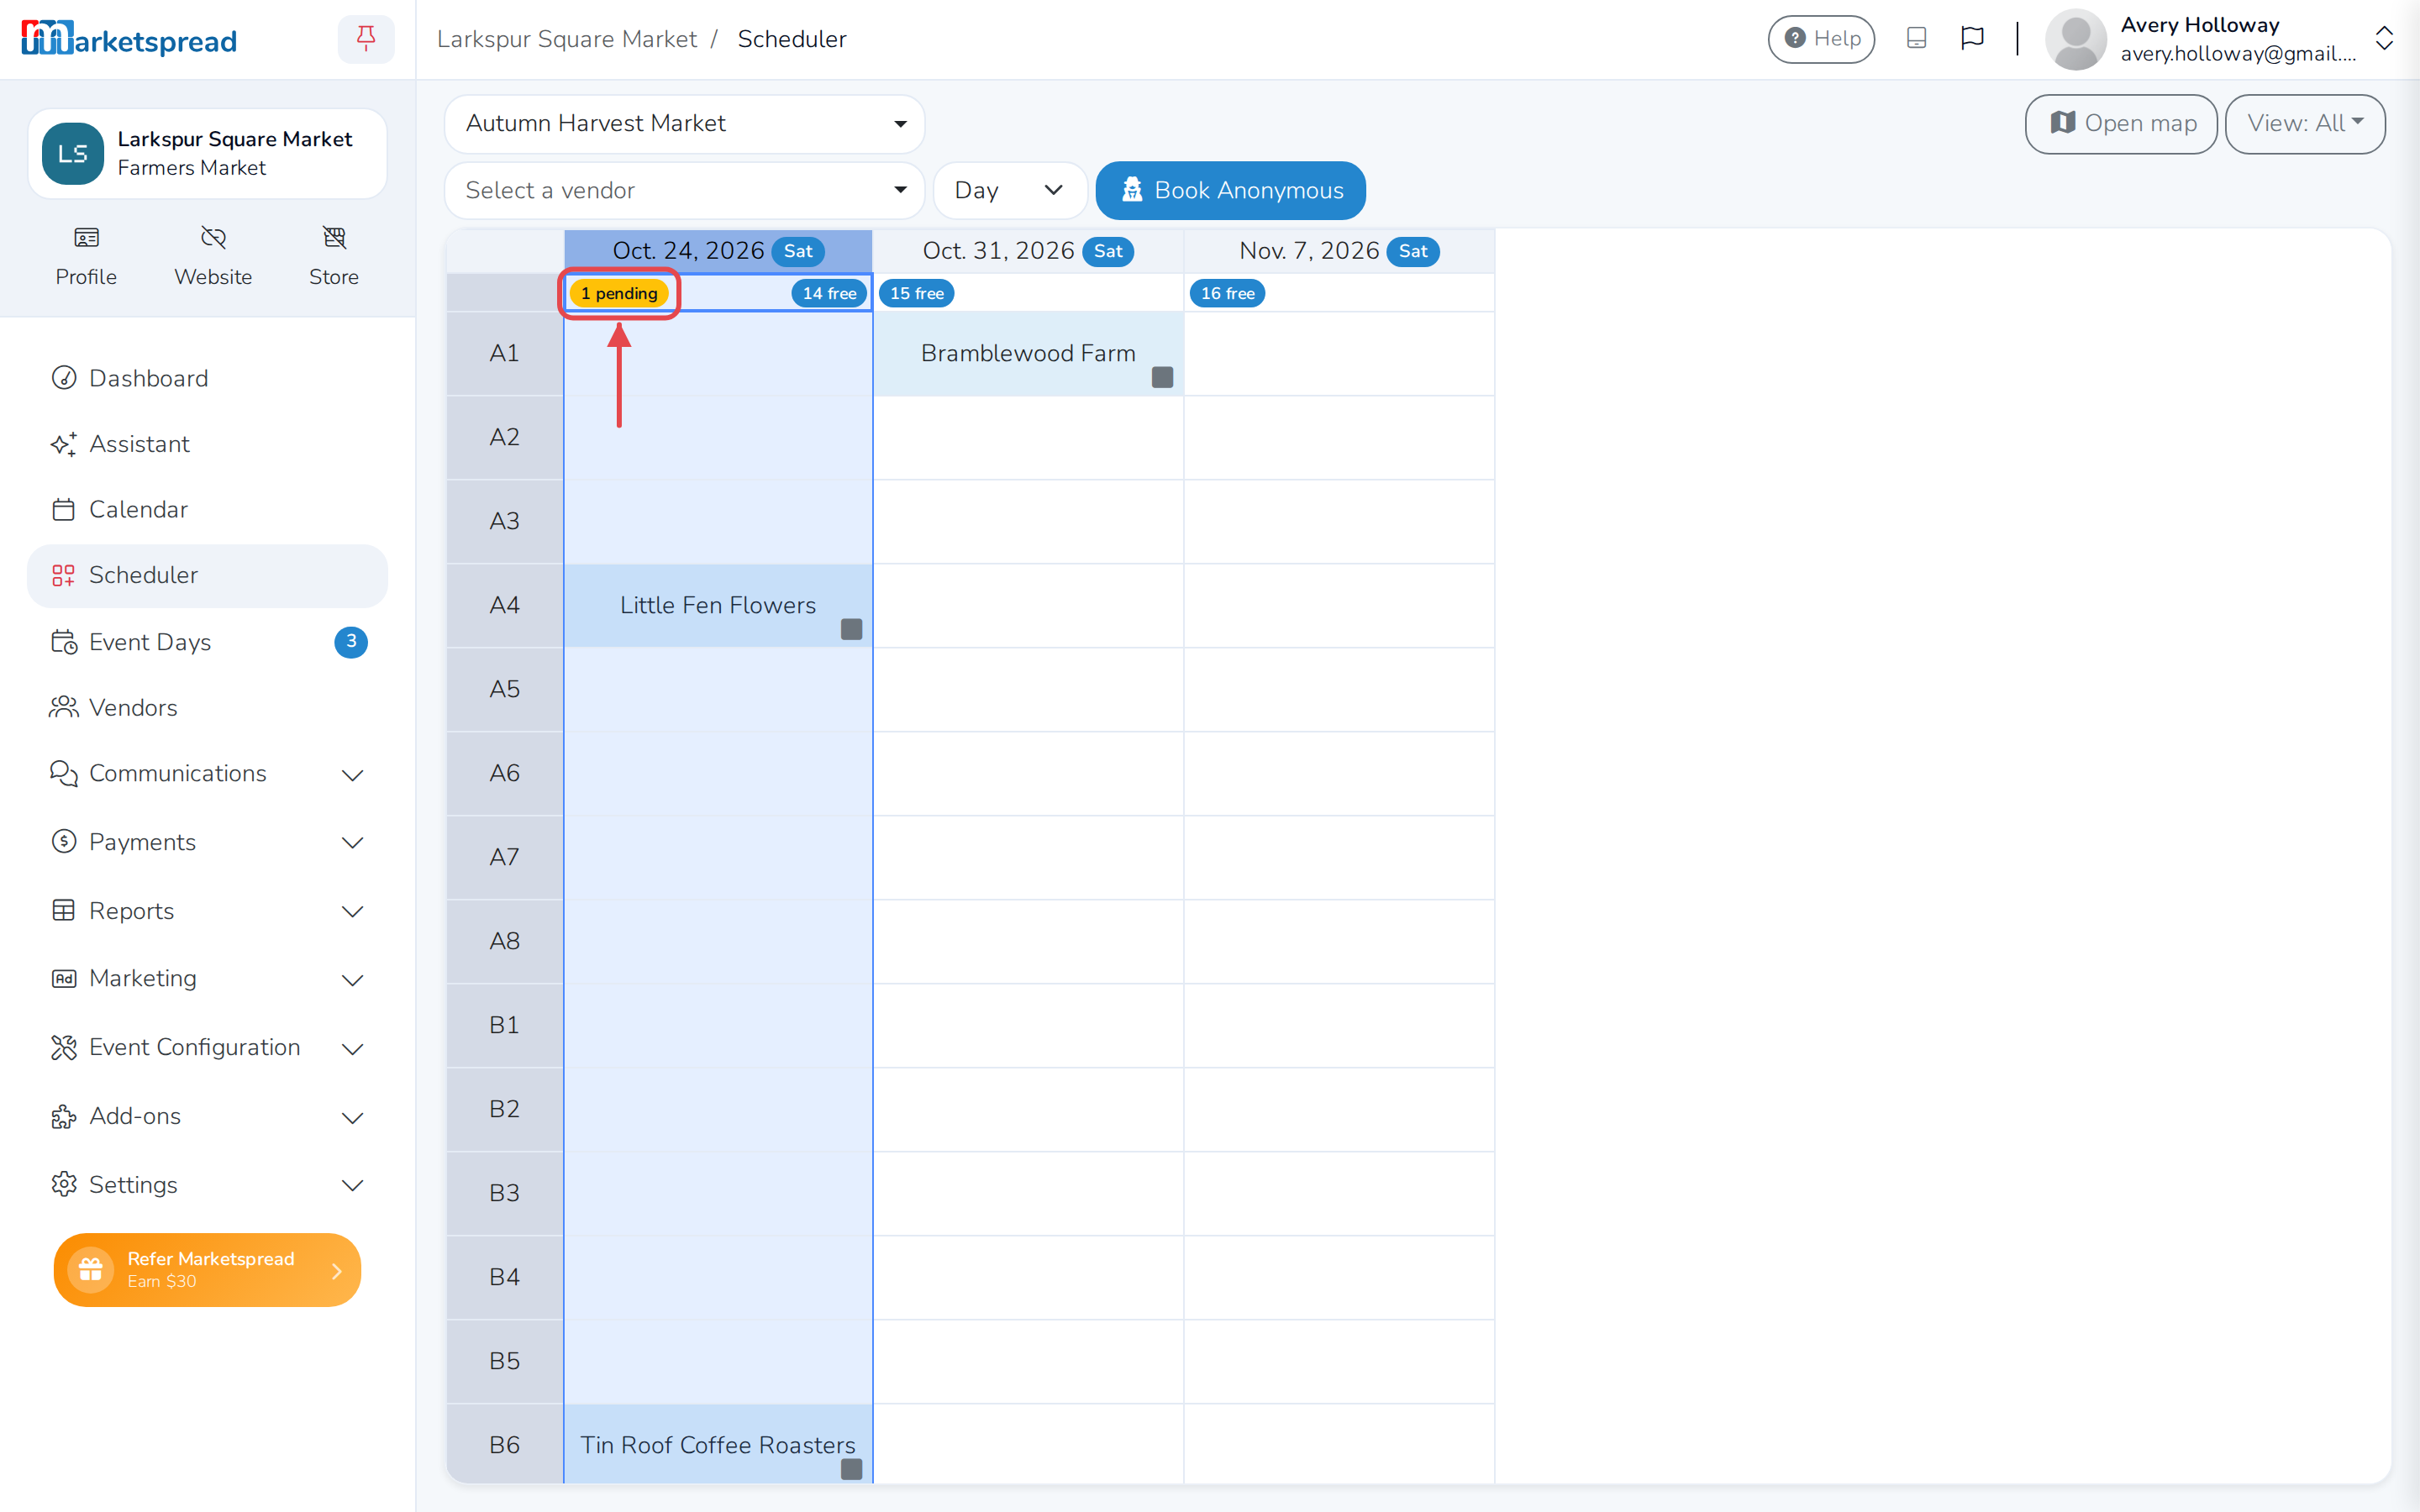Expand the Add-ons menu
The width and height of the screenshot is (2420, 1512).
[x=207, y=1116]
